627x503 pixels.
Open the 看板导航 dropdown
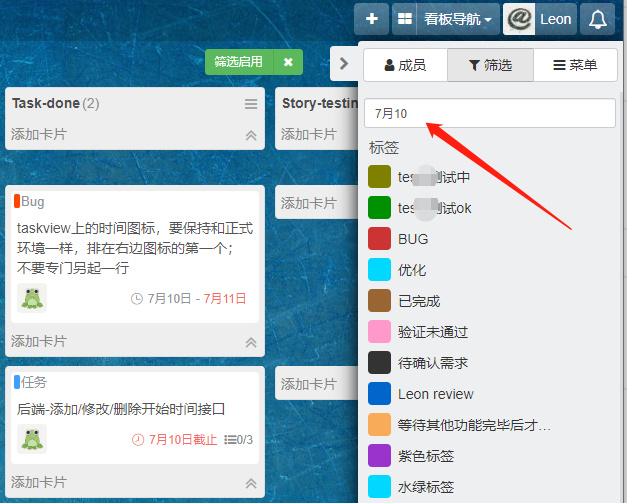[447, 18]
